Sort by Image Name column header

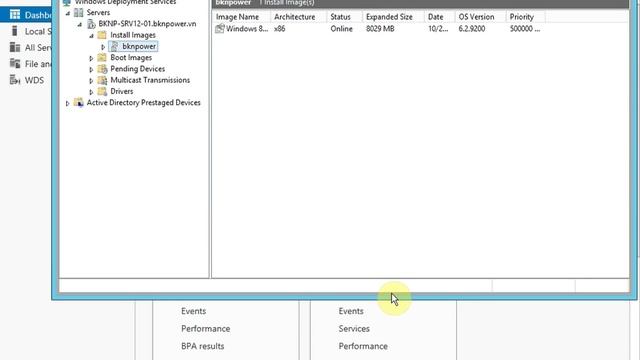[x=241, y=17]
